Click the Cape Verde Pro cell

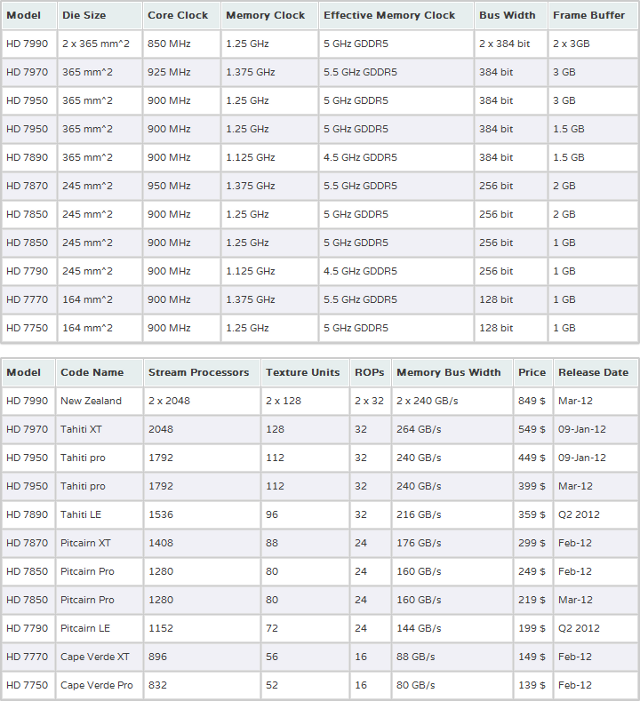(x=99, y=685)
